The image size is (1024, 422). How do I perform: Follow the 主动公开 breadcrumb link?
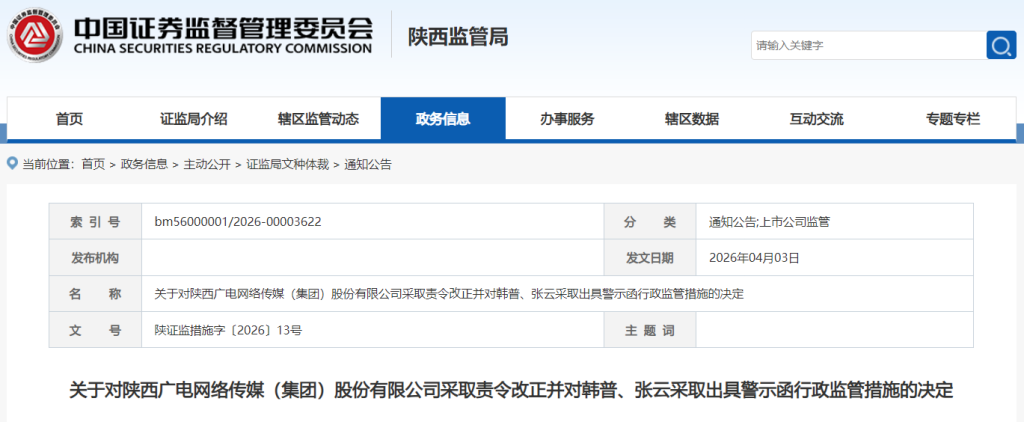(207, 164)
